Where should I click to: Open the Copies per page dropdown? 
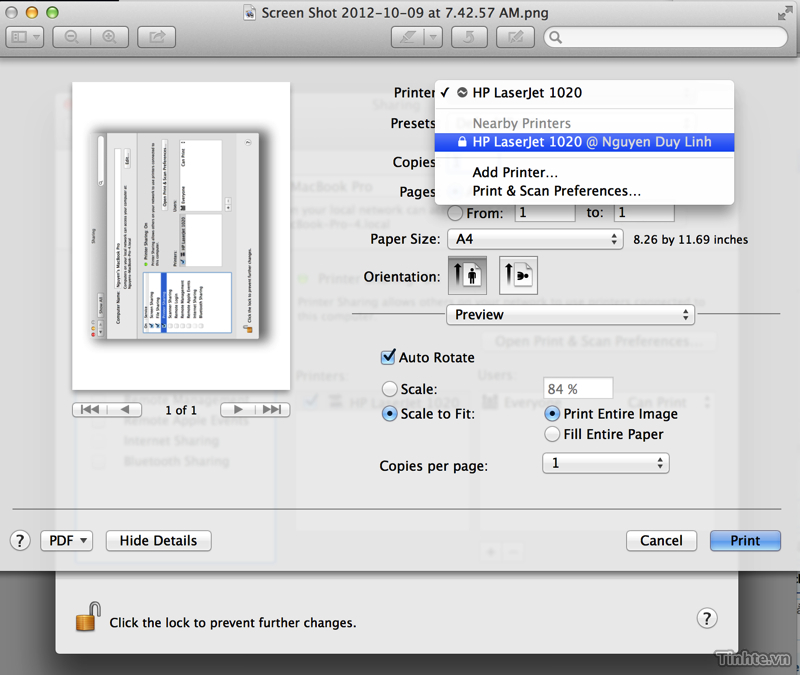point(606,463)
